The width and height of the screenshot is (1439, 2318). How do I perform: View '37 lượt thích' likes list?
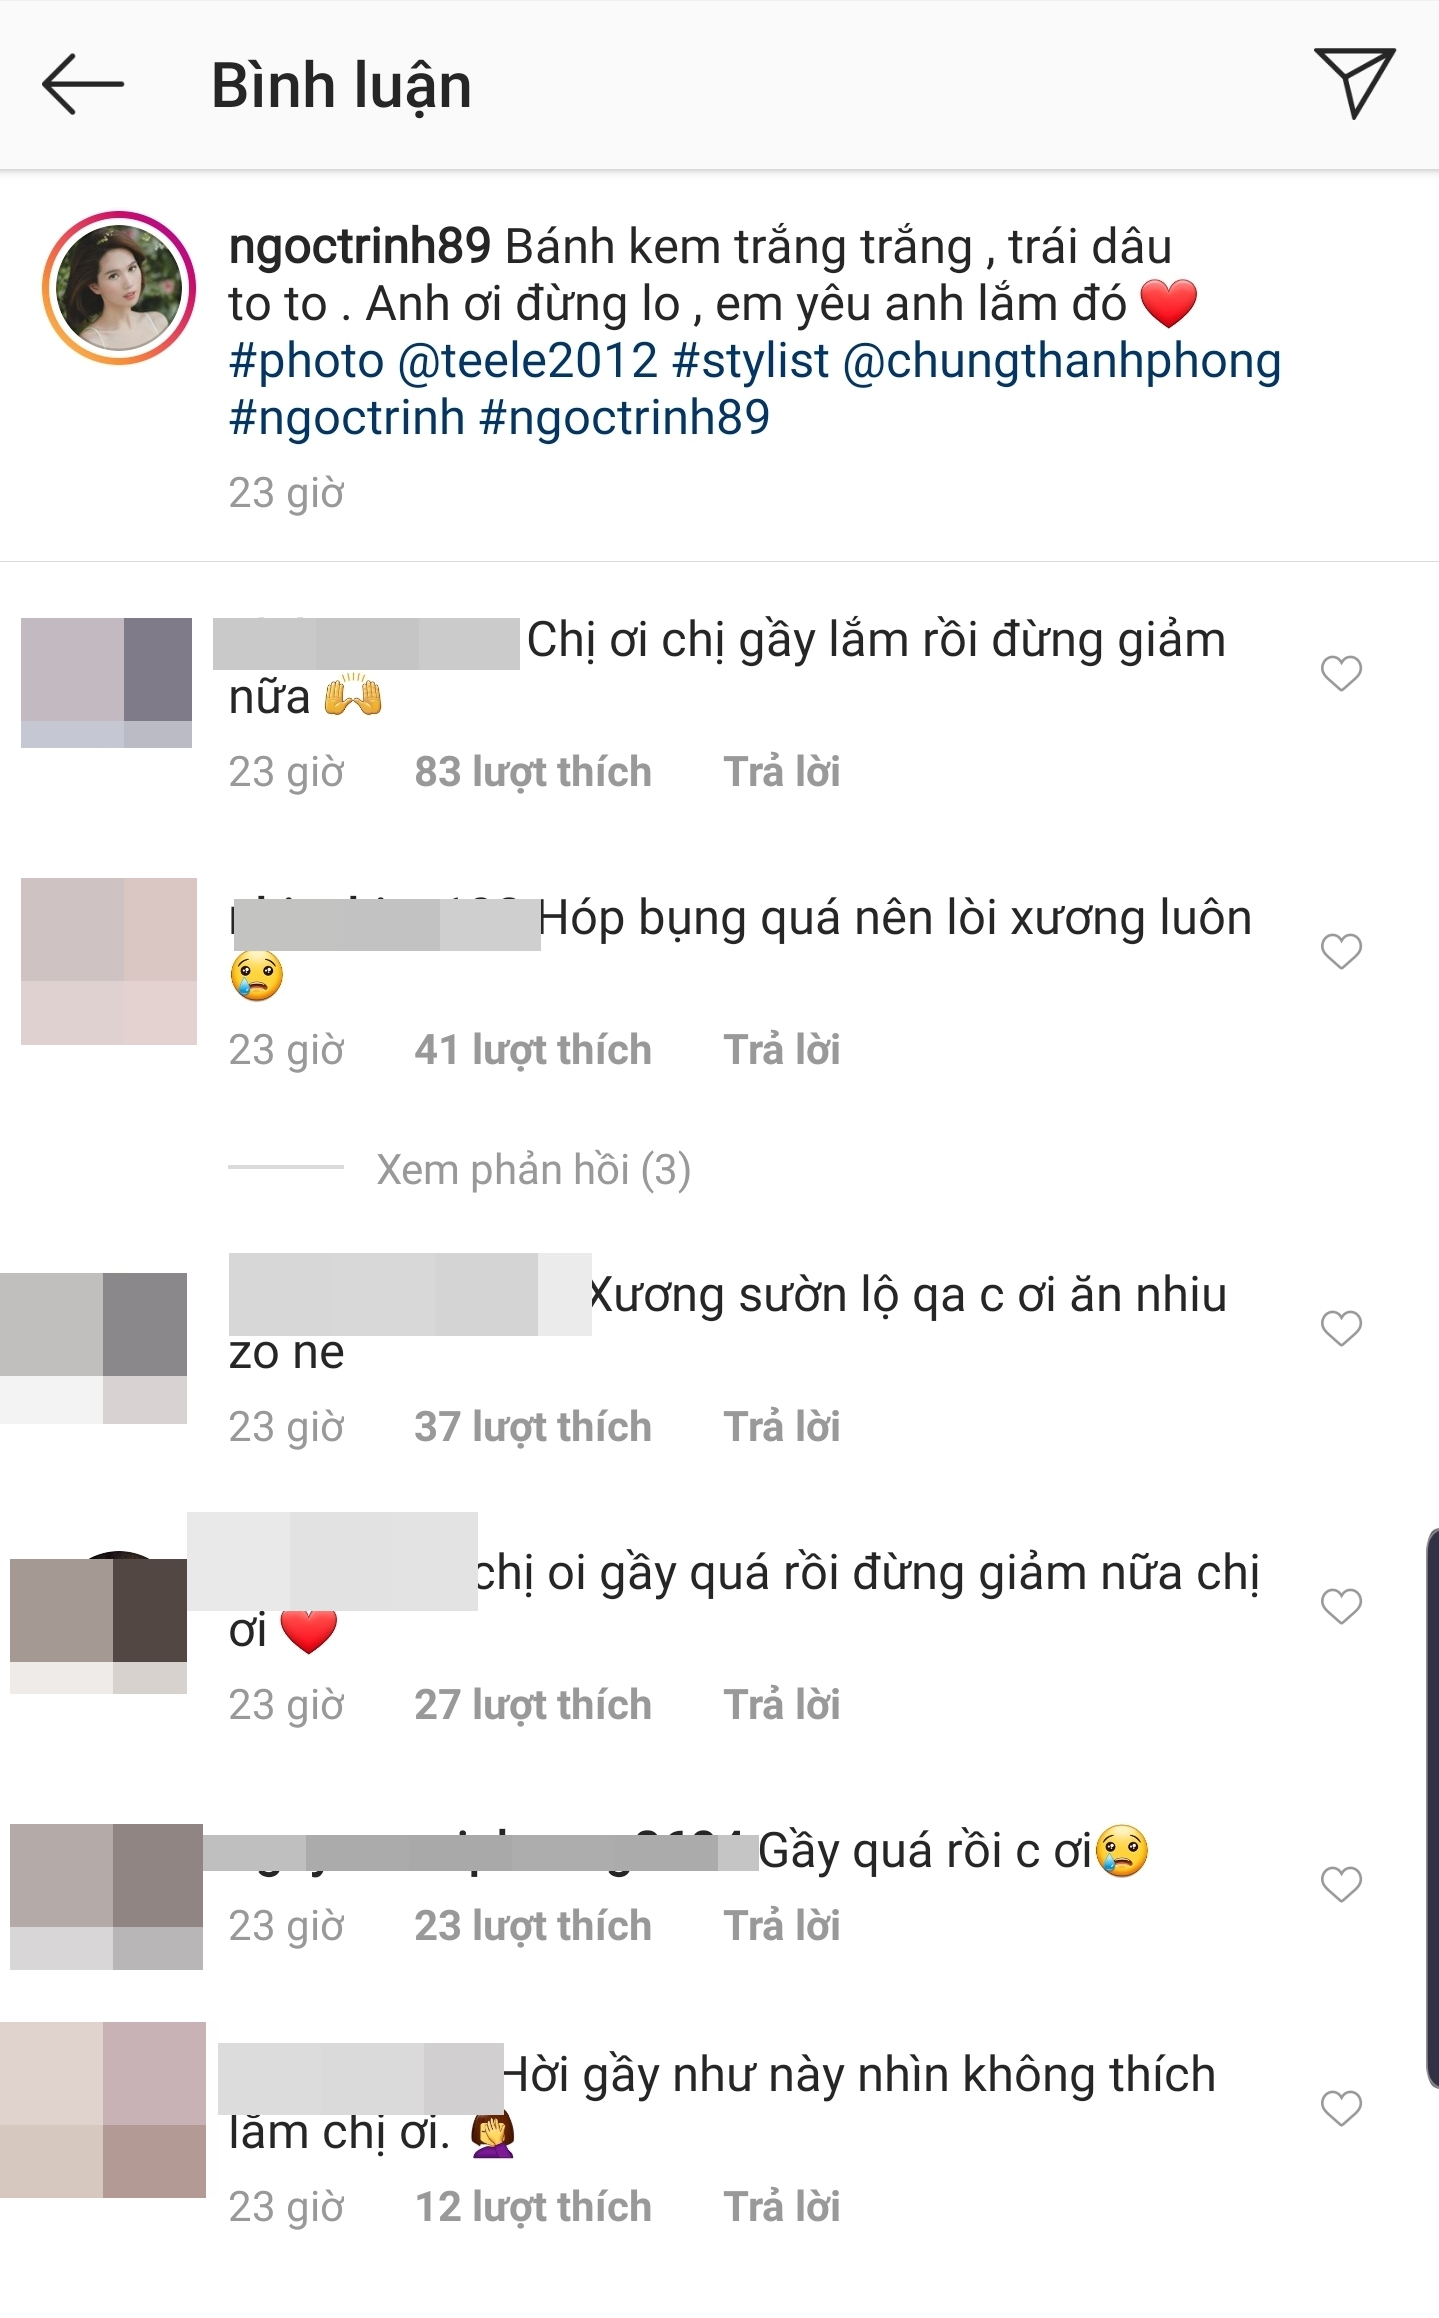(x=533, y=1427)
